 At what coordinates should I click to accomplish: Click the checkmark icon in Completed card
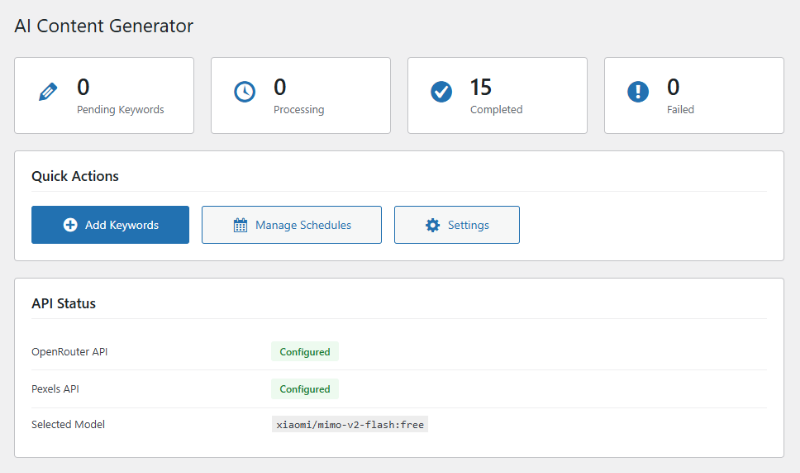point(441,92)
